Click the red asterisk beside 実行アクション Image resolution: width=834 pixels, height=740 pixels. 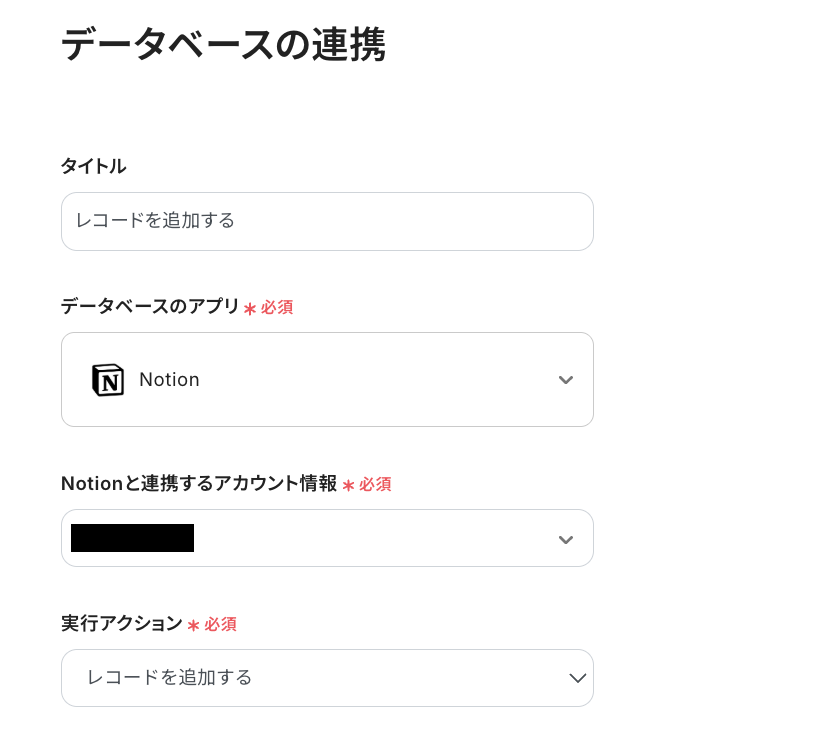pyautogui.click(x=193, y=625)
